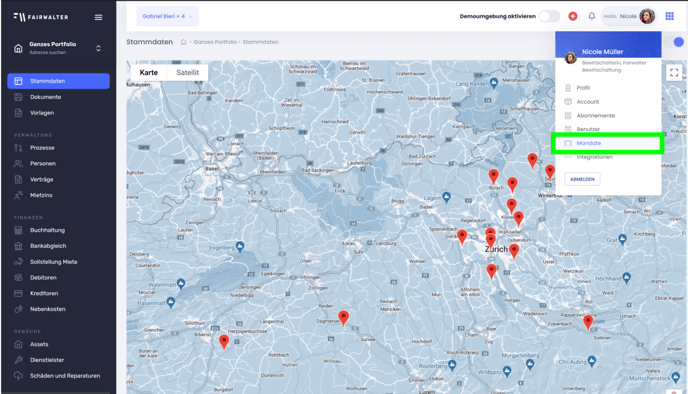Viewport: 688px width, 394px height.
Task: Collapse sidebar with hamburger menu icon
Action: 98,17
